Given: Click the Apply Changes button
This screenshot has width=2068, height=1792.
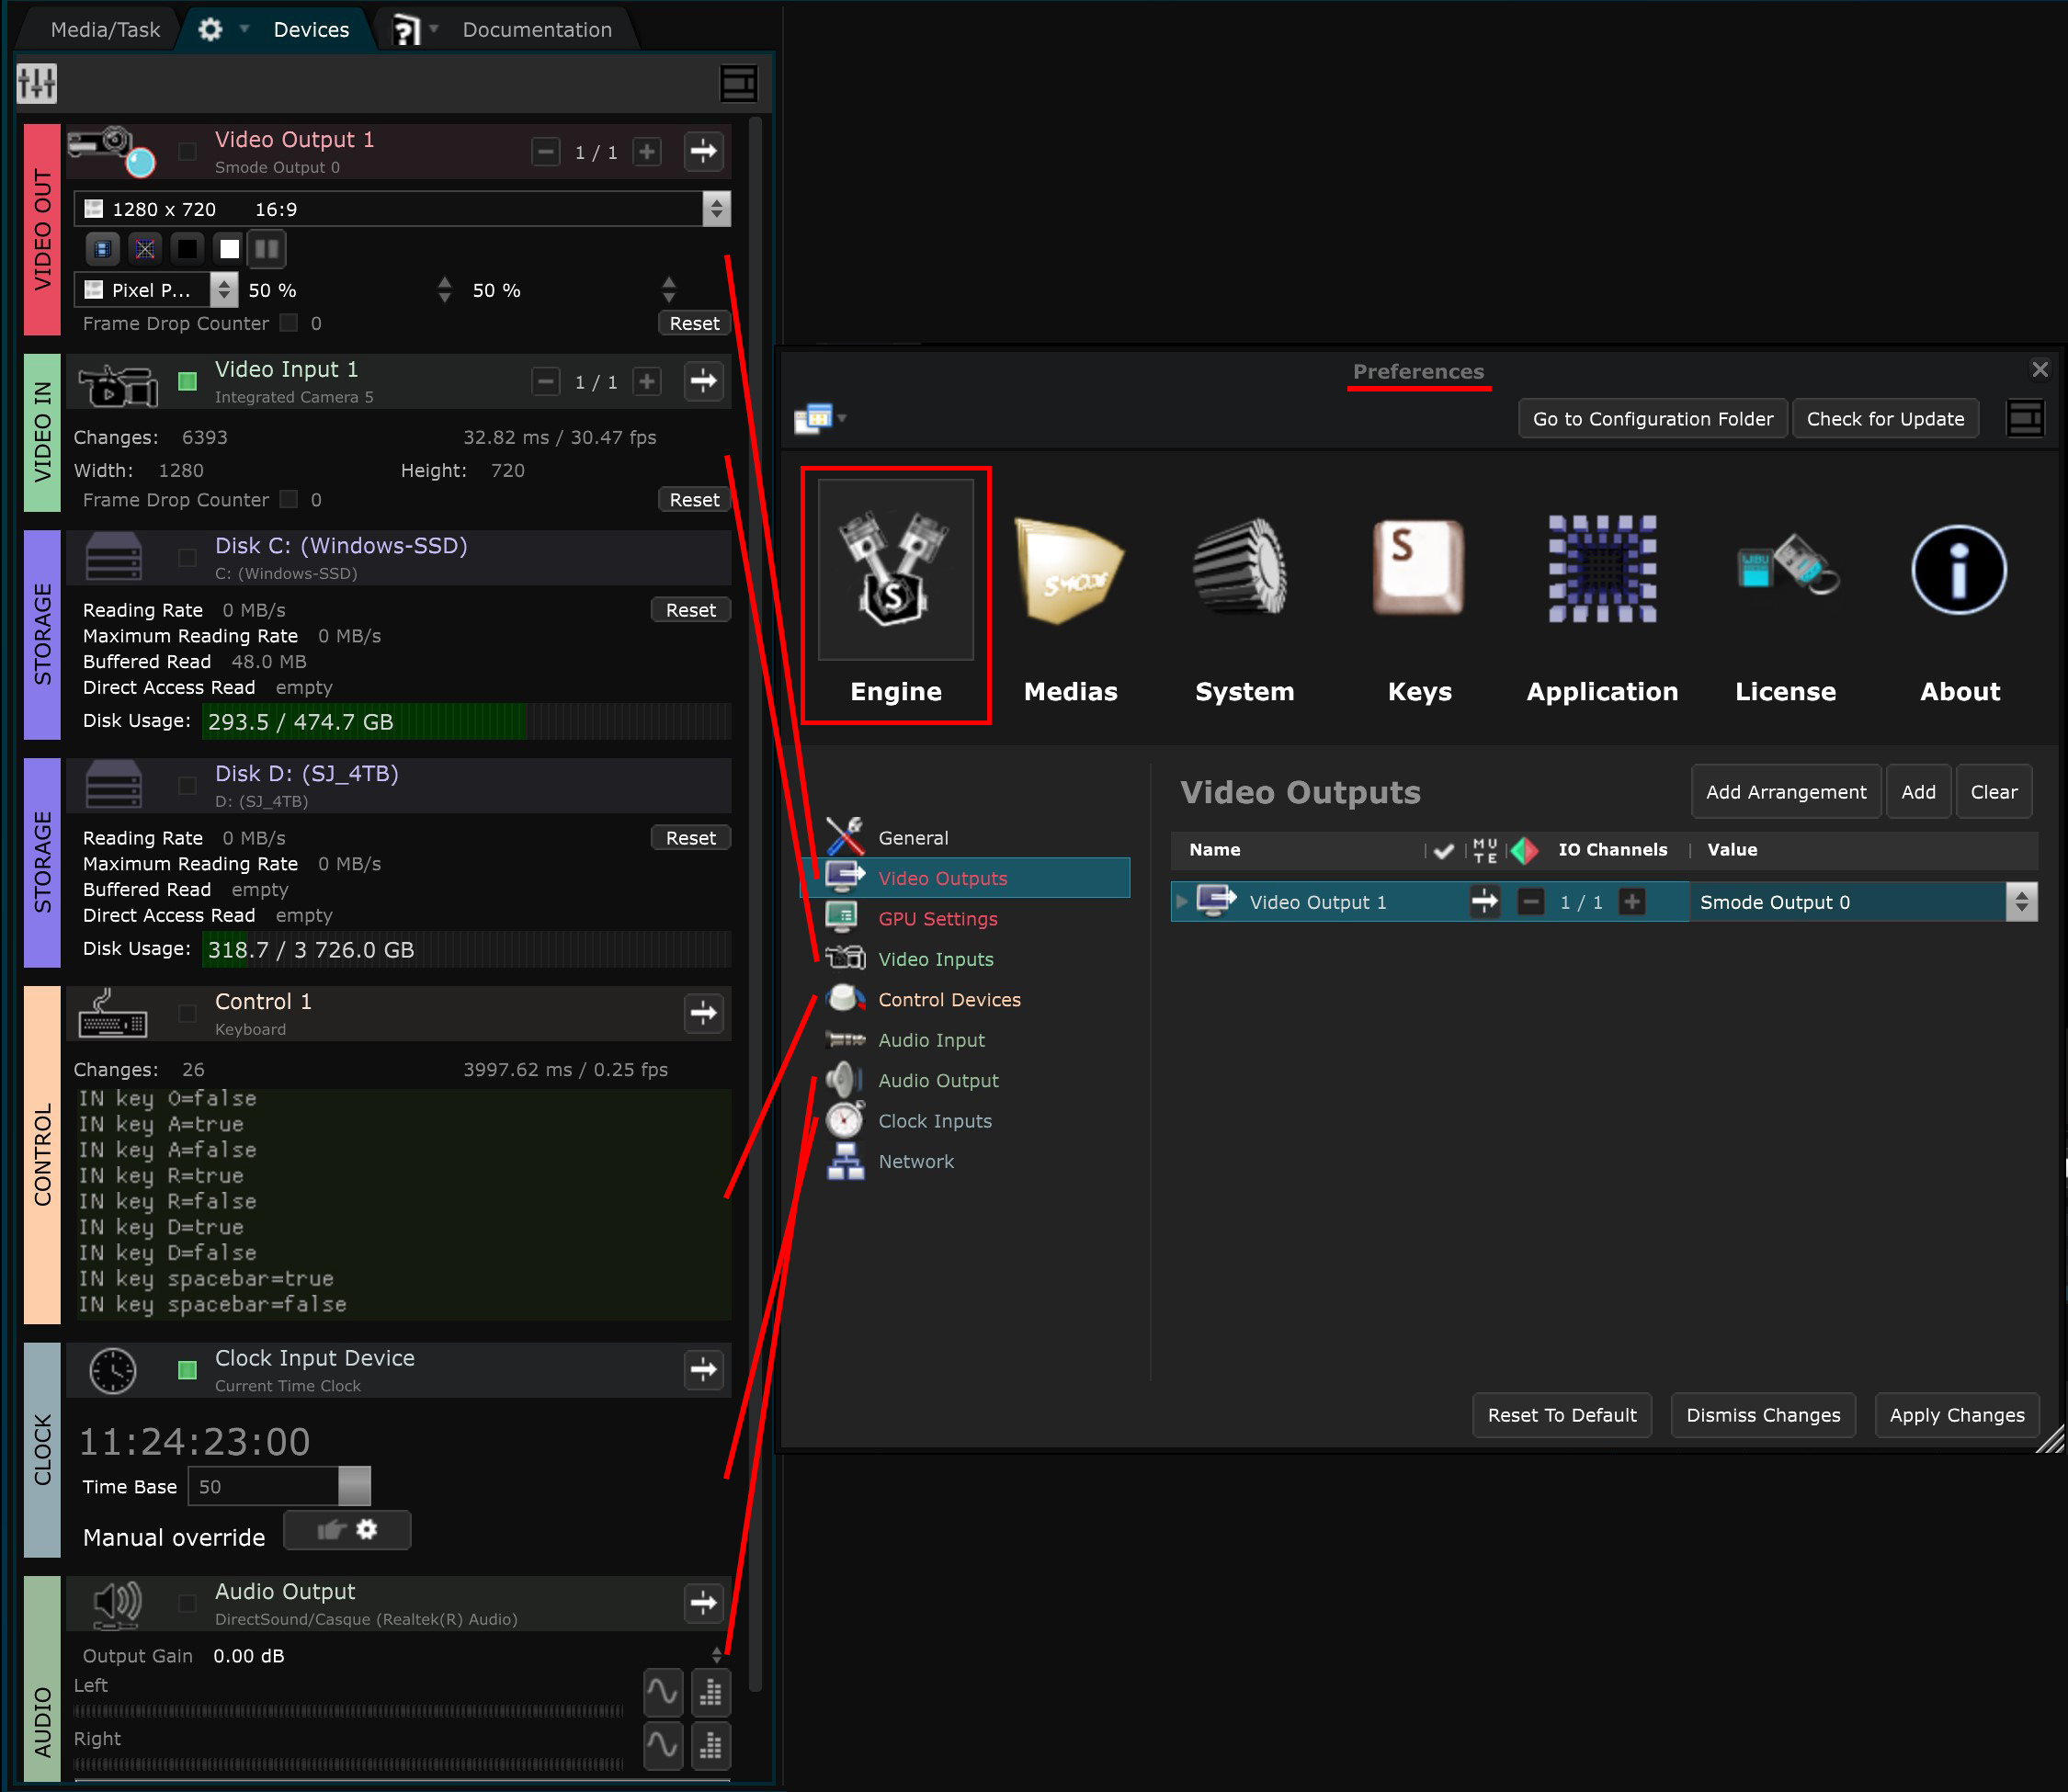Looking at the screenshot, I should 1956,1415.
